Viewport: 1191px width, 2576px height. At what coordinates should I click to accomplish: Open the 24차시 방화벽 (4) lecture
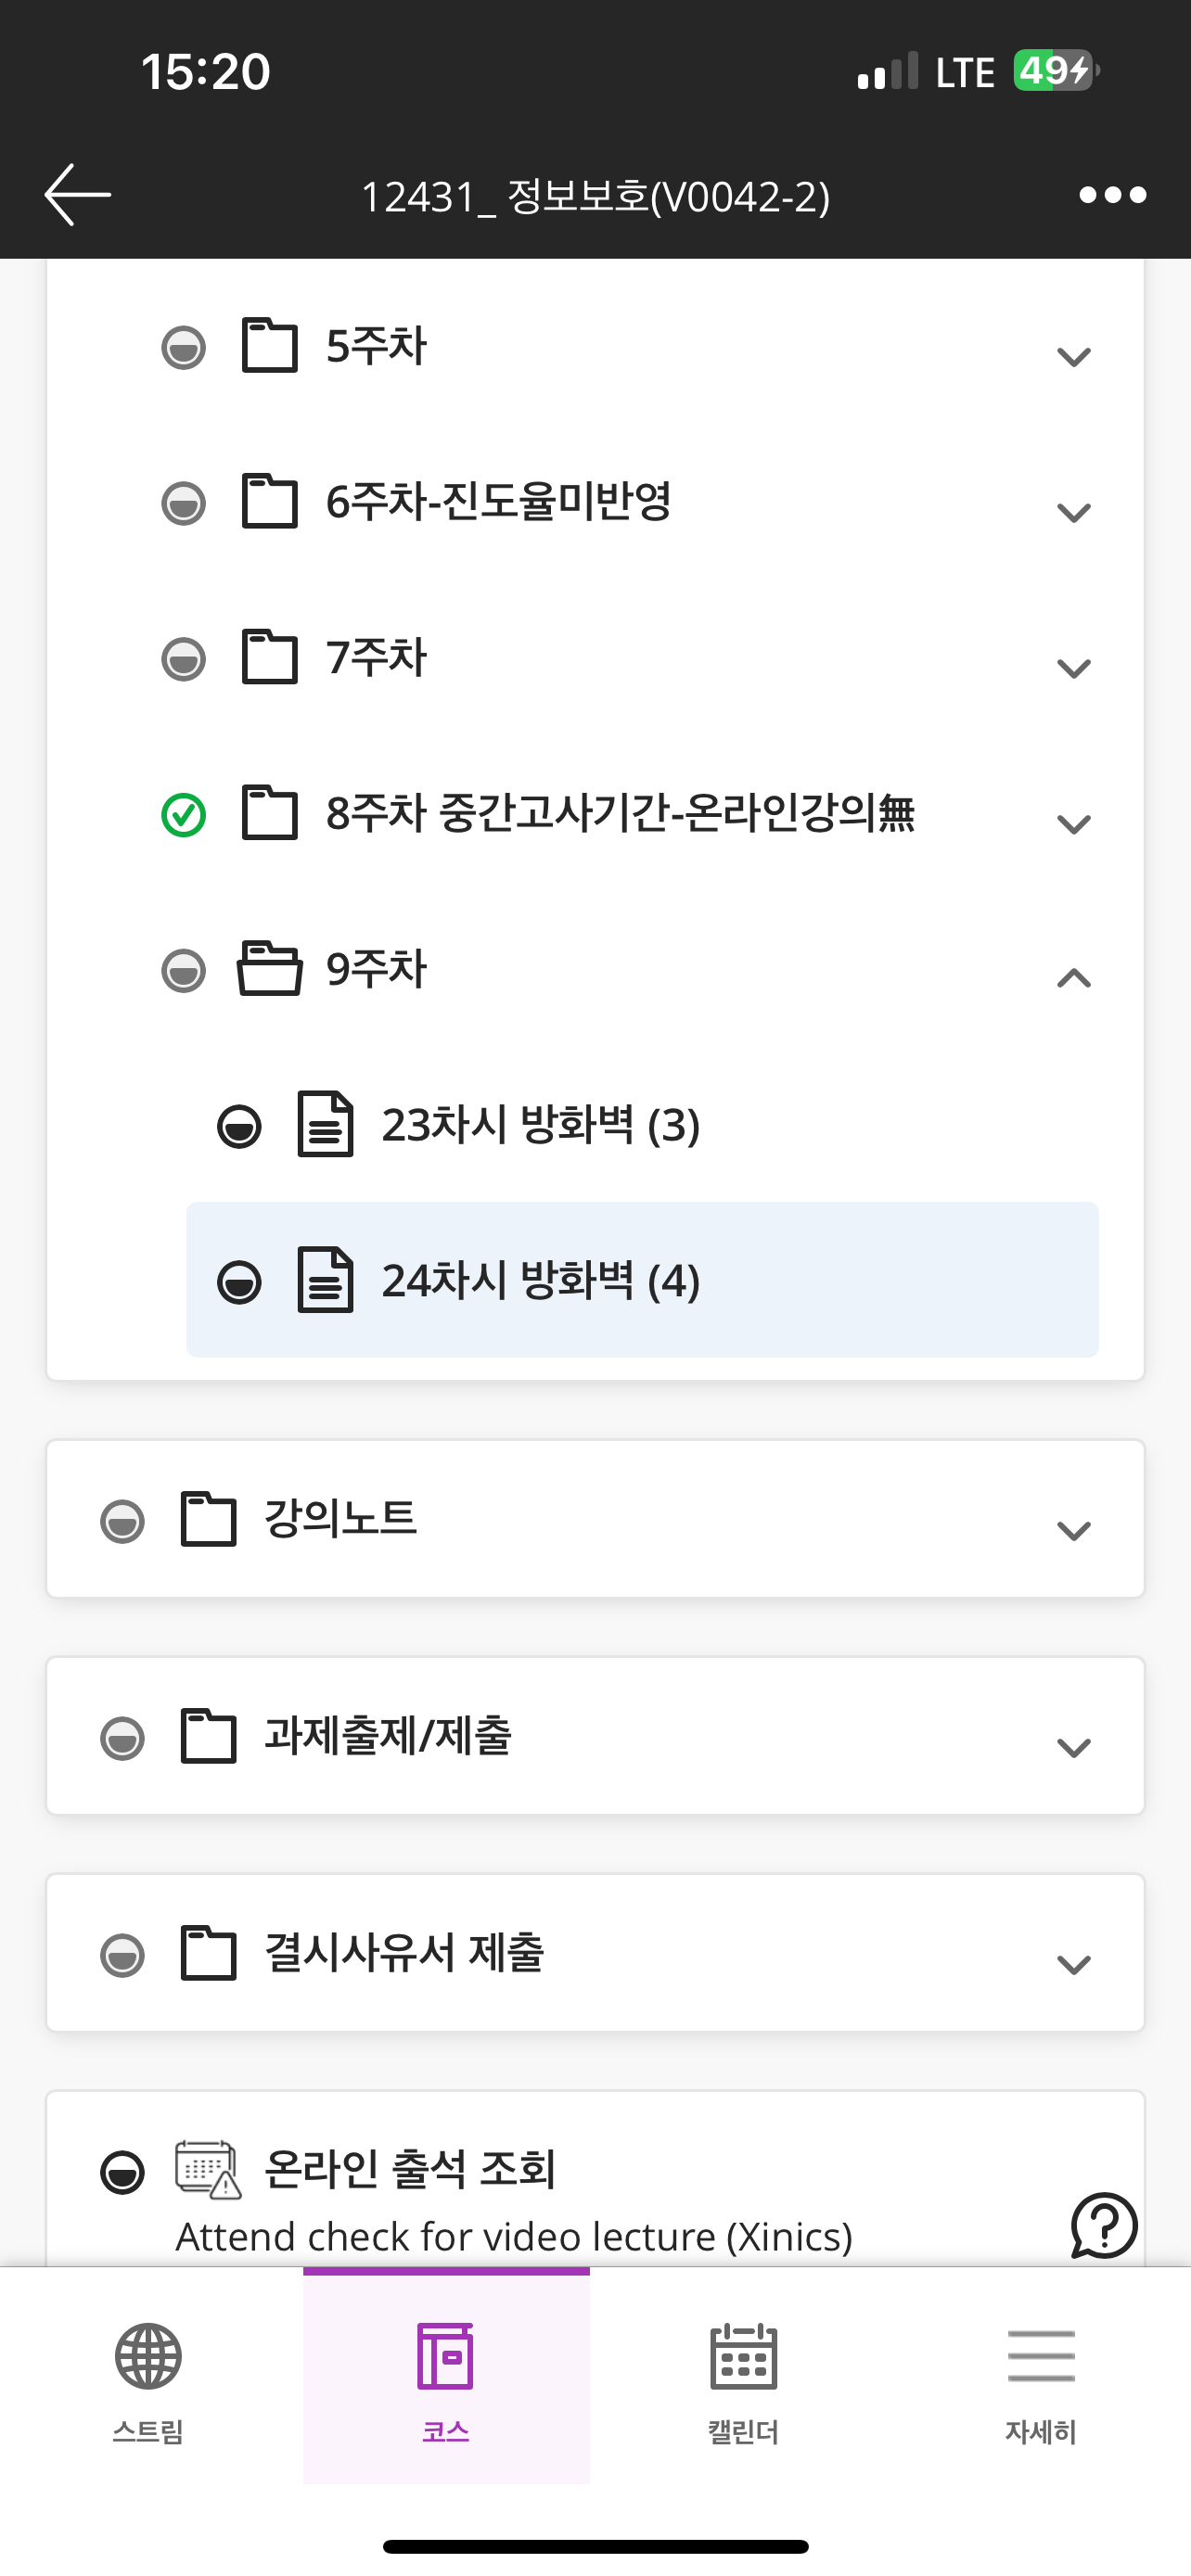(x=540, y=1281)
